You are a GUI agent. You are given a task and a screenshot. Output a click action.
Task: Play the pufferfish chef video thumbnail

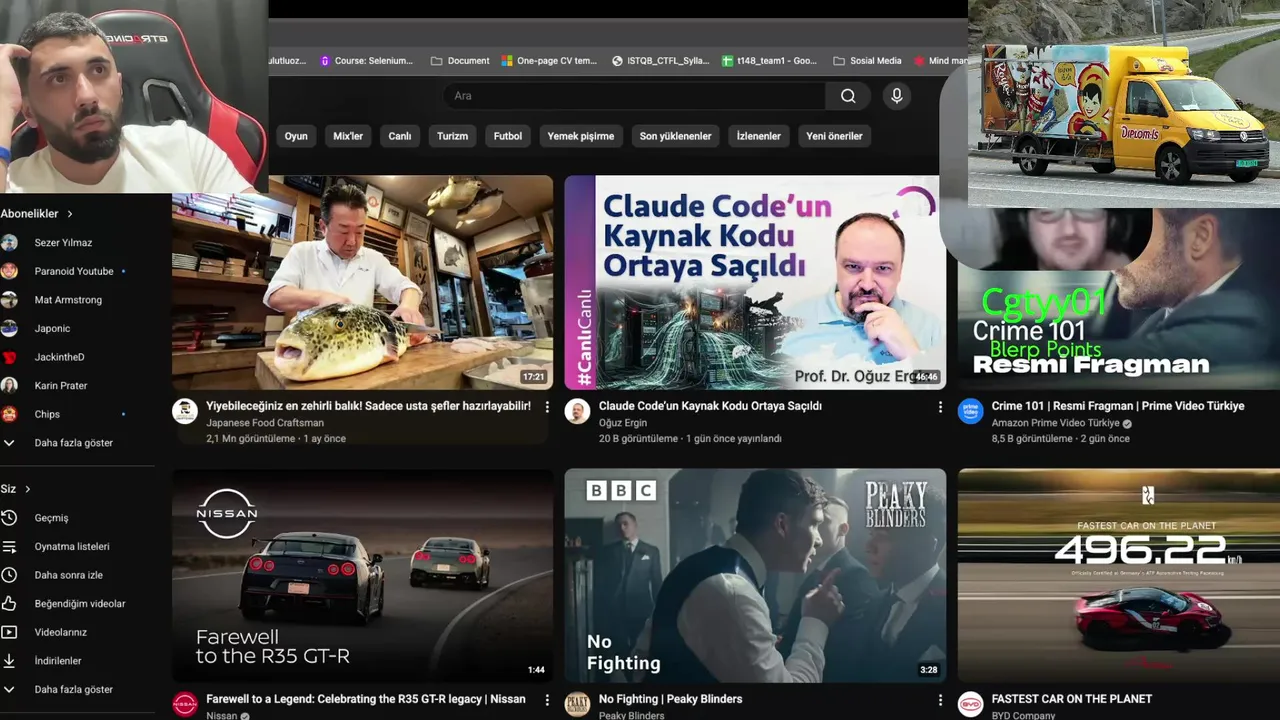pos(362,283)
